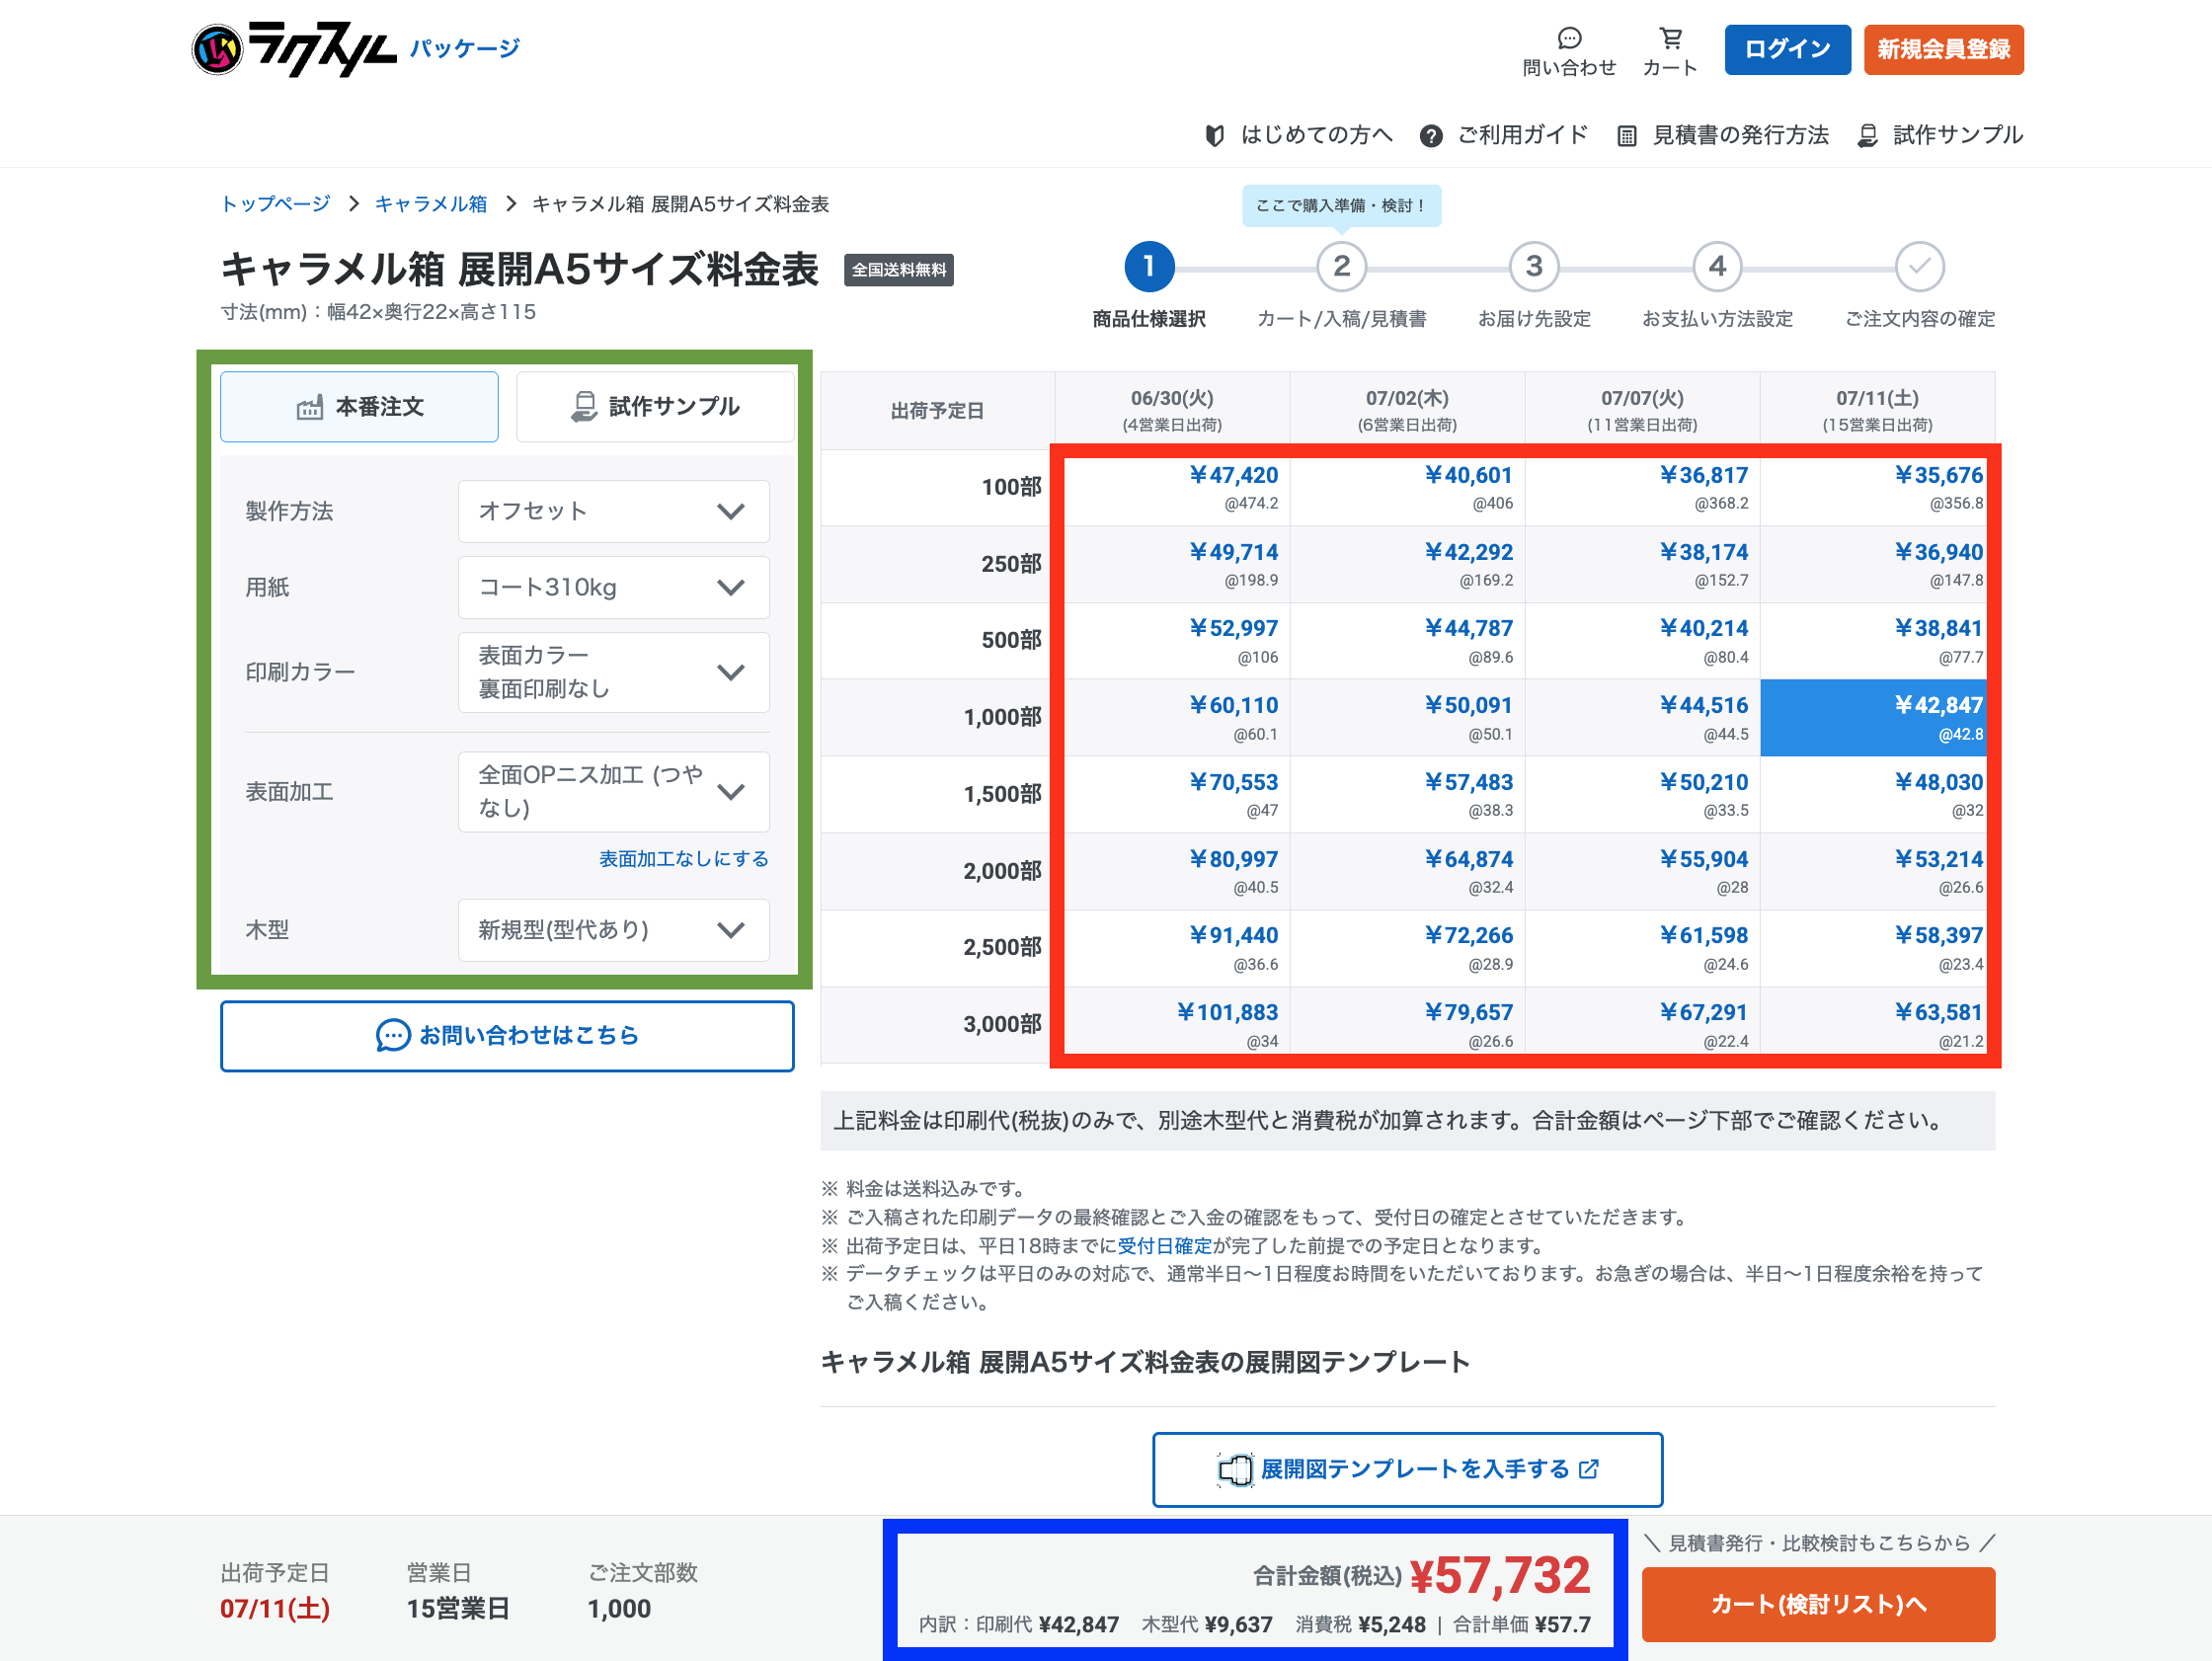Click the speech bubble icon in お問い合わせはこちら

click(393, 1035)
